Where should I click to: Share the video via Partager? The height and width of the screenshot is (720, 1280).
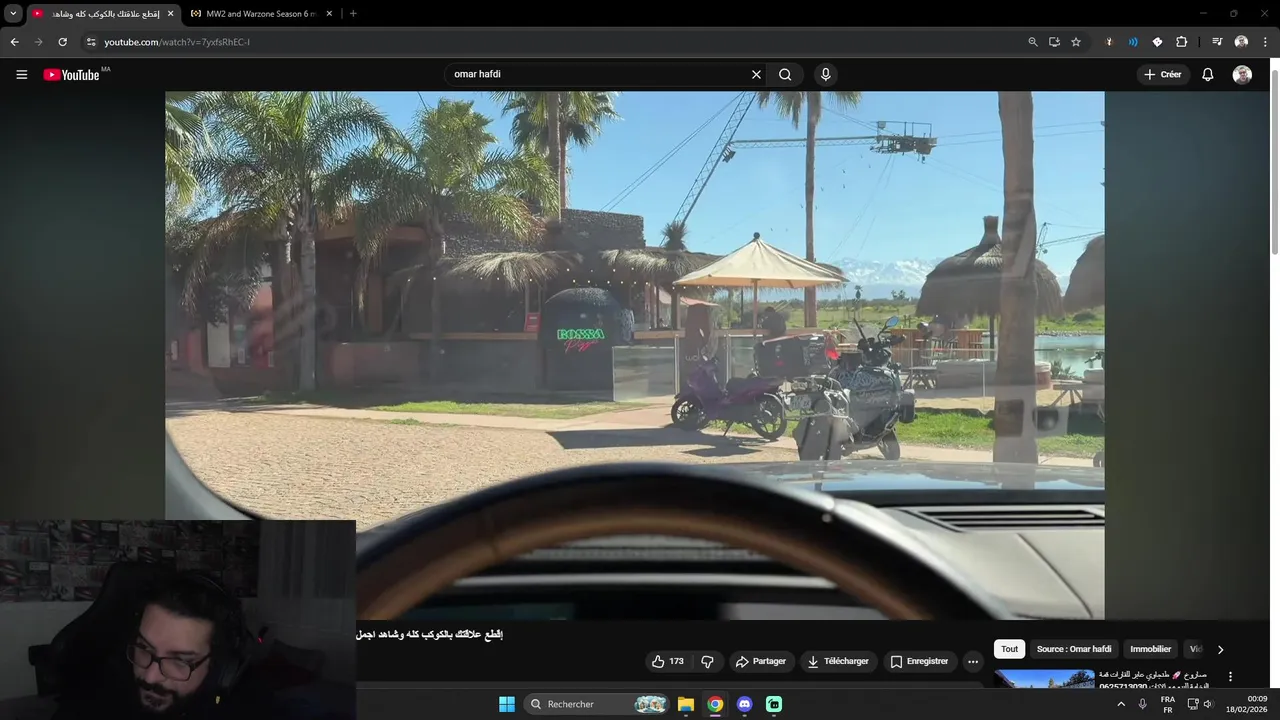761,662
